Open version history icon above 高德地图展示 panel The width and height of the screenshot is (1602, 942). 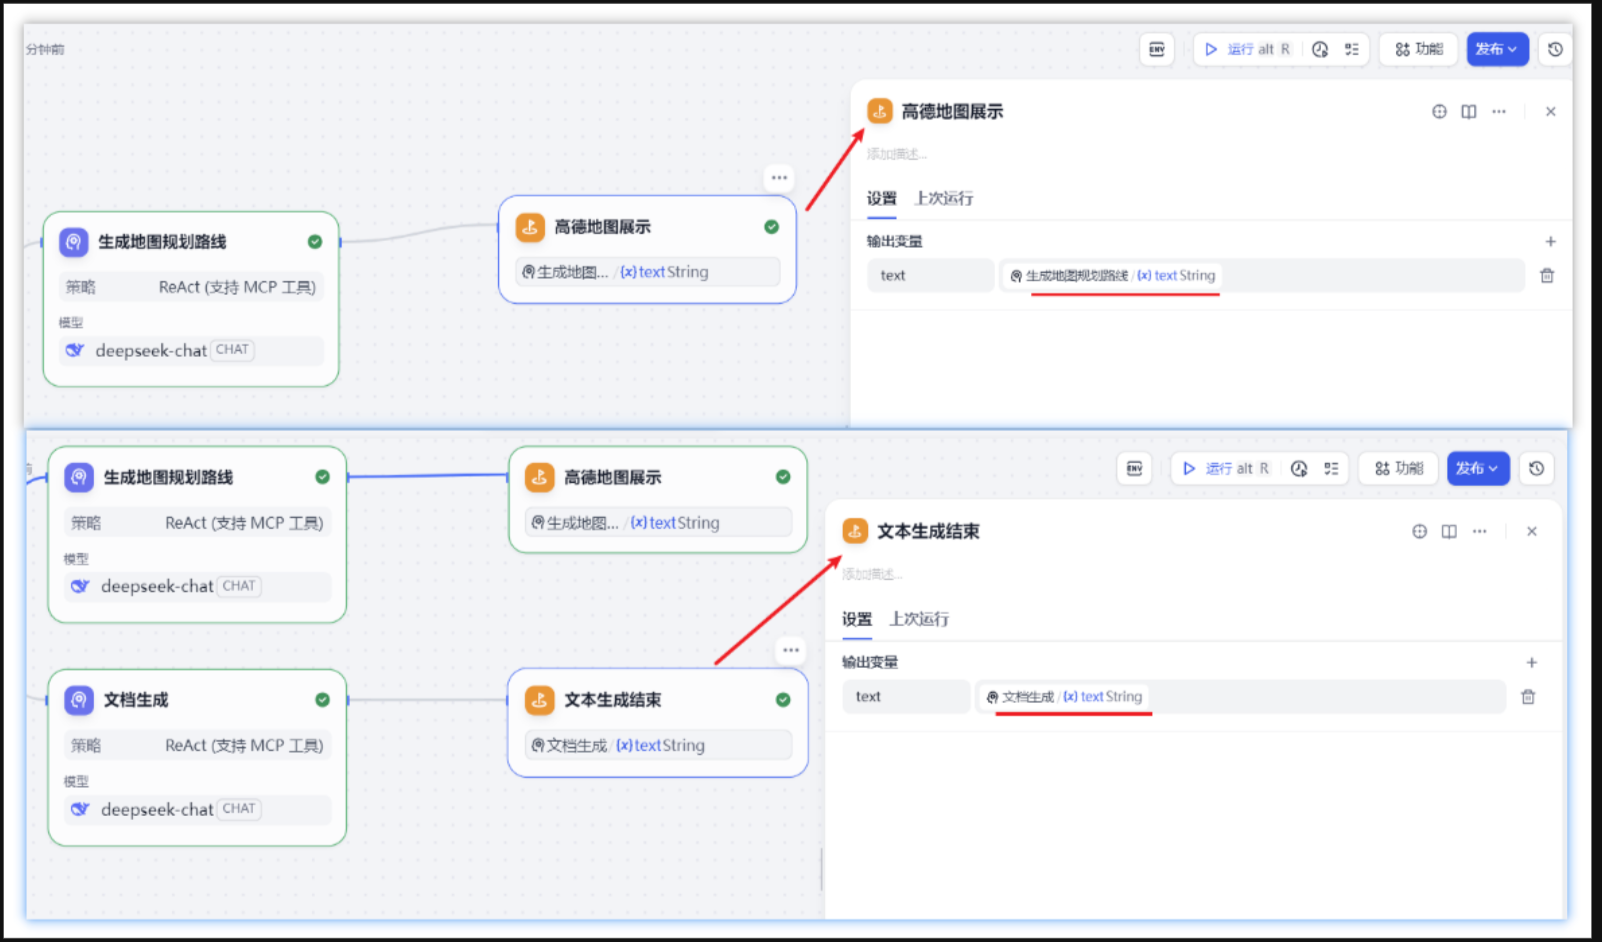click(x=1555, y=49)
